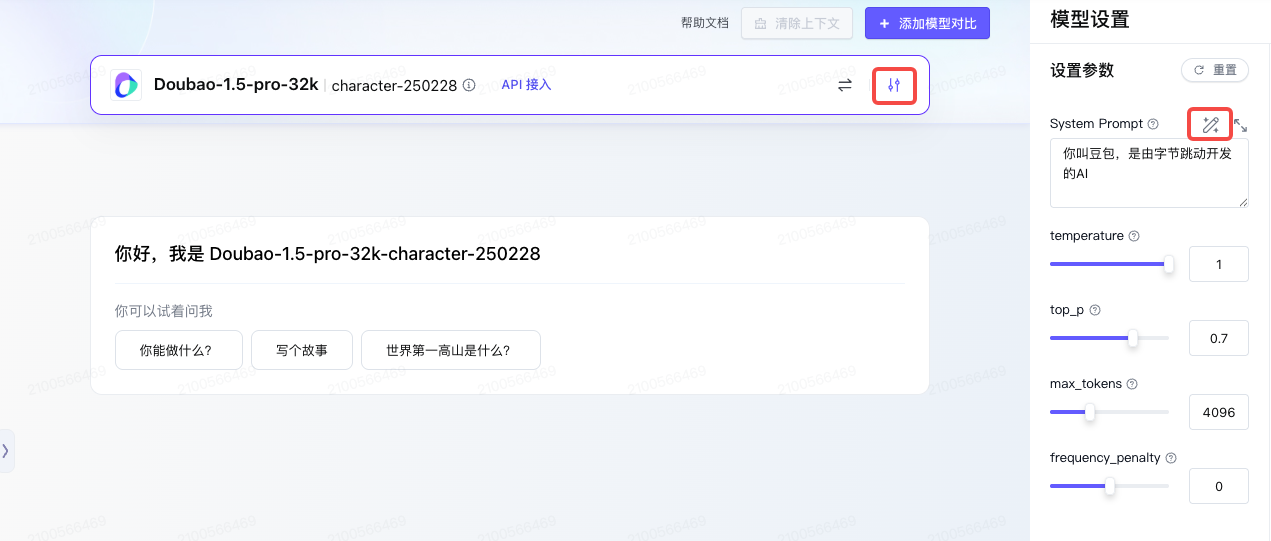Viewport: 1271px width, 541px height.
Task: Click help icon next to frequency_penalty
Action: click(1170, 458)
